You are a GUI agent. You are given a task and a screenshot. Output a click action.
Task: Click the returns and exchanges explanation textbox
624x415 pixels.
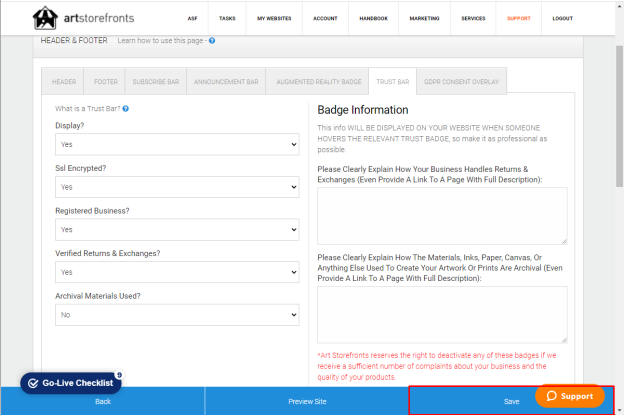tap(442, 216)
